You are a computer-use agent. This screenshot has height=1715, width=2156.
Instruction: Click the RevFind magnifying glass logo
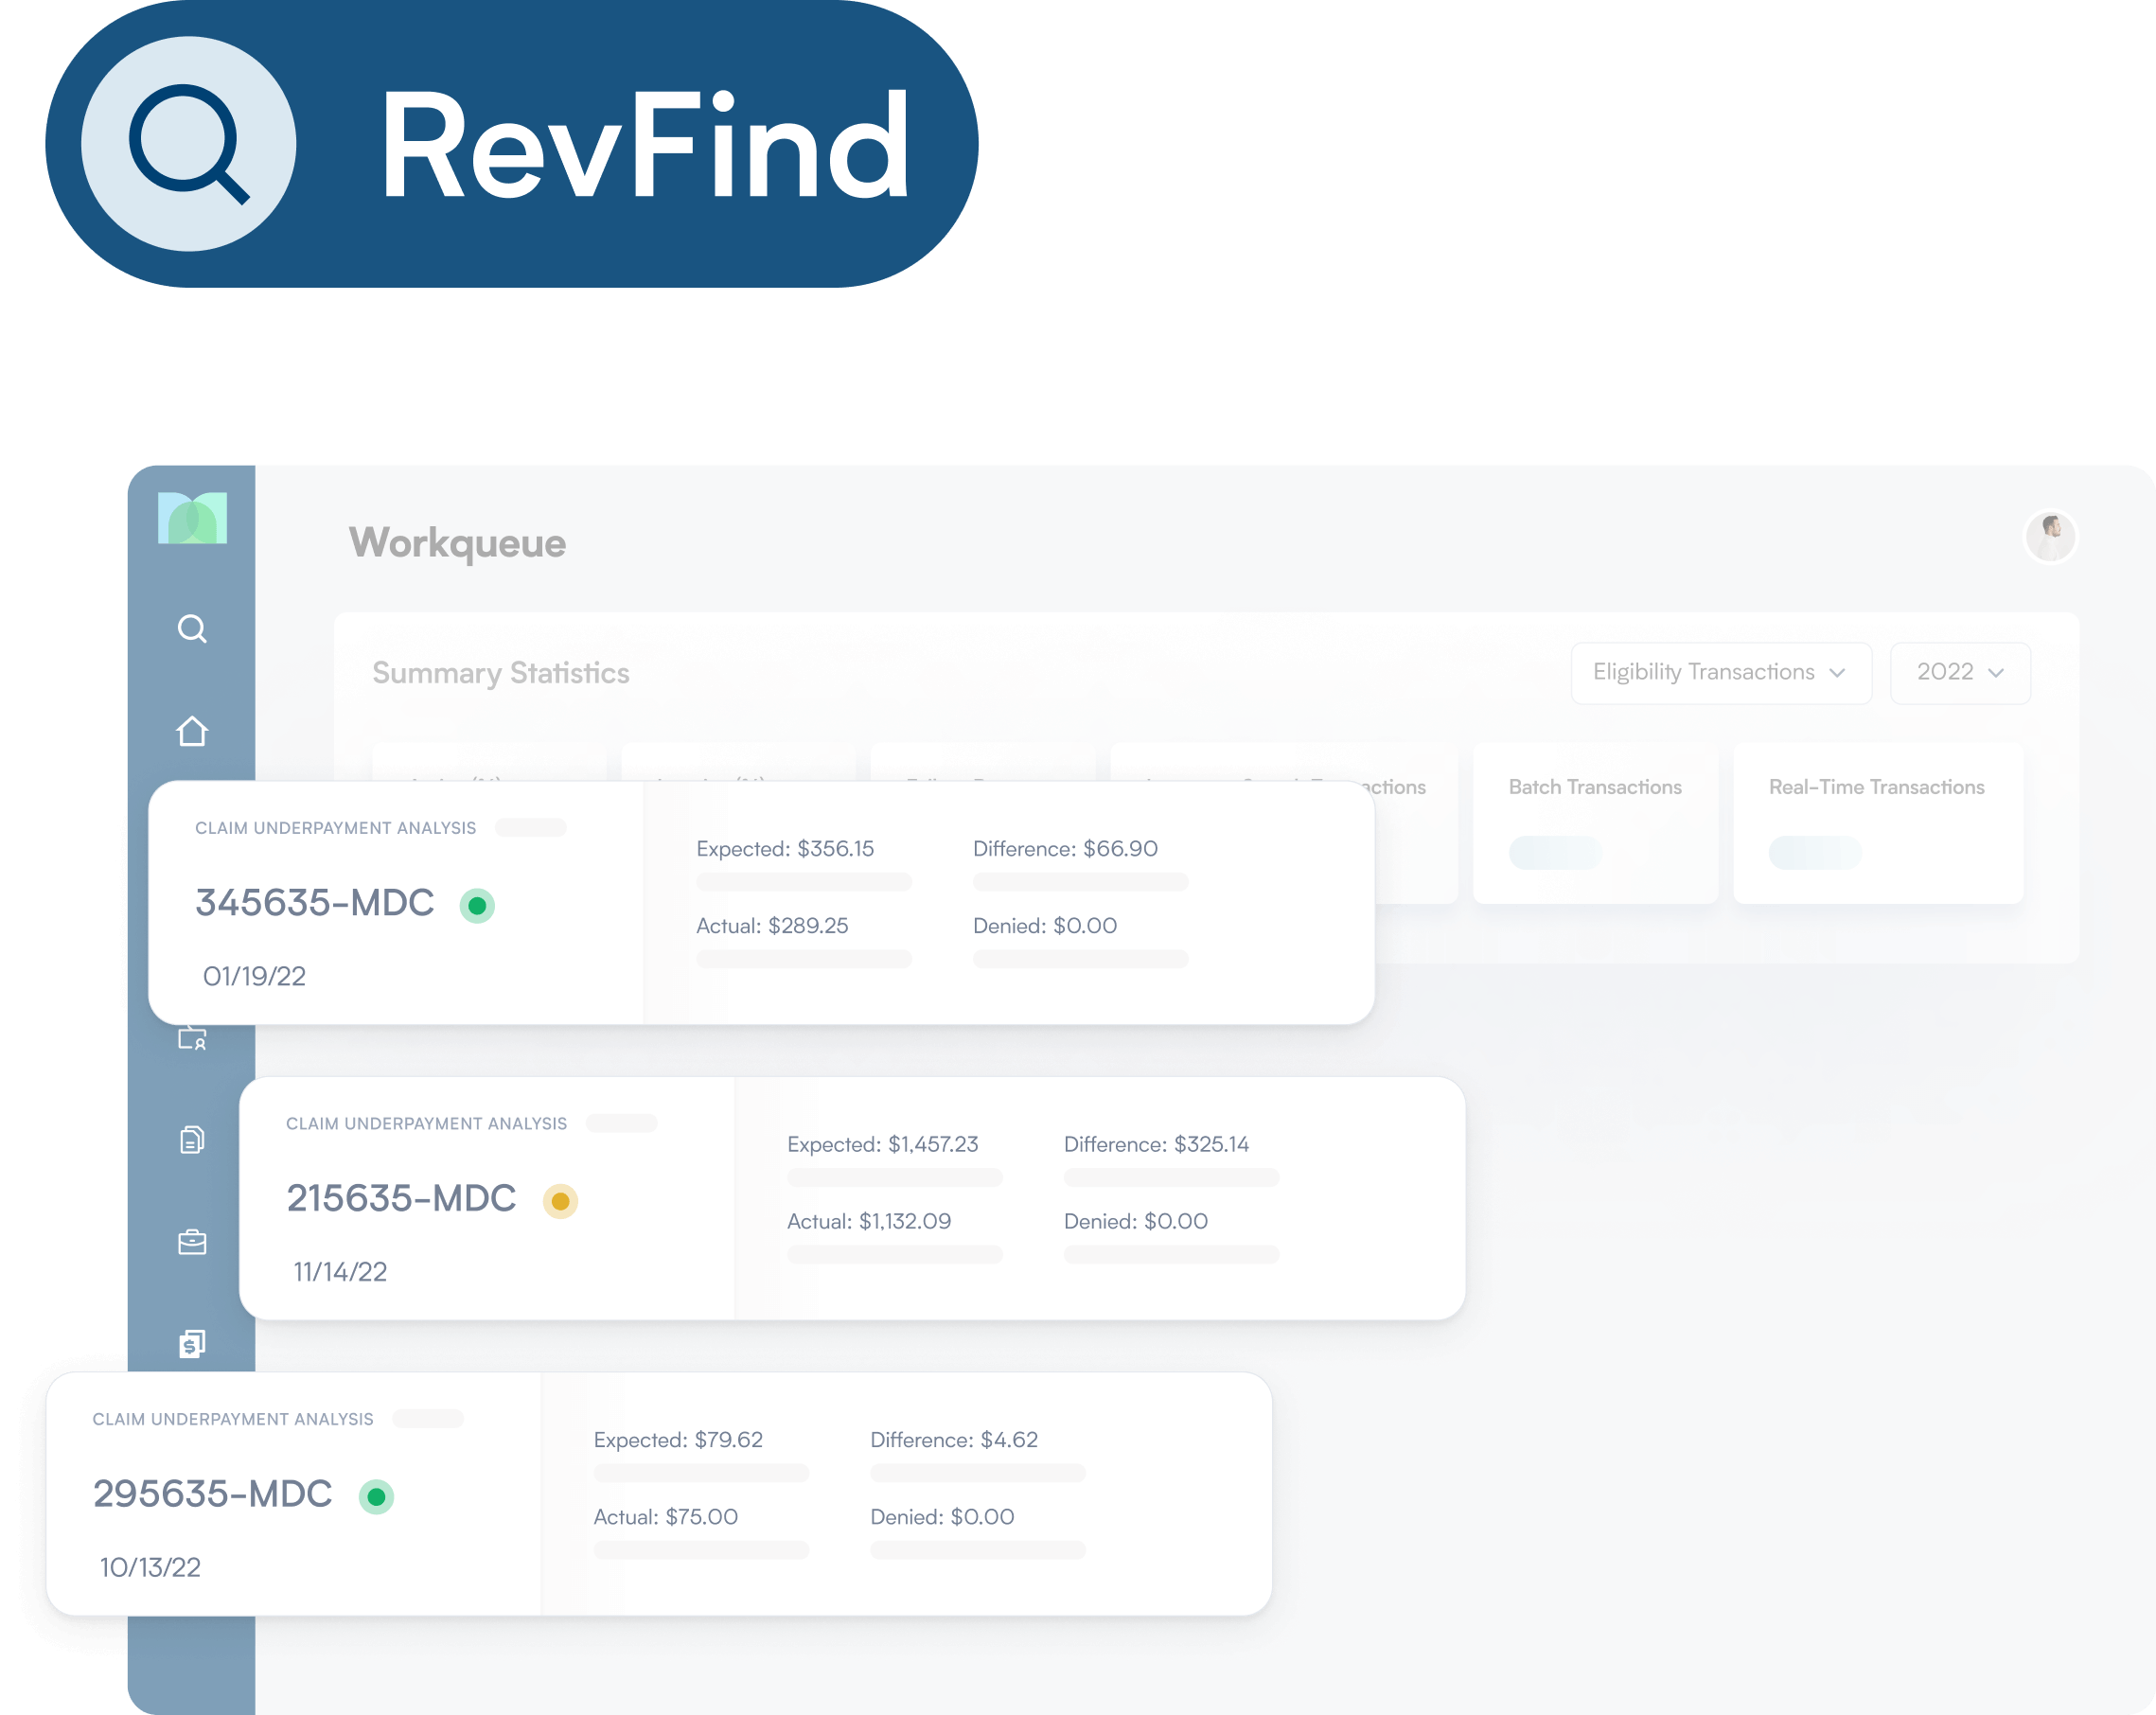point(188,144)
